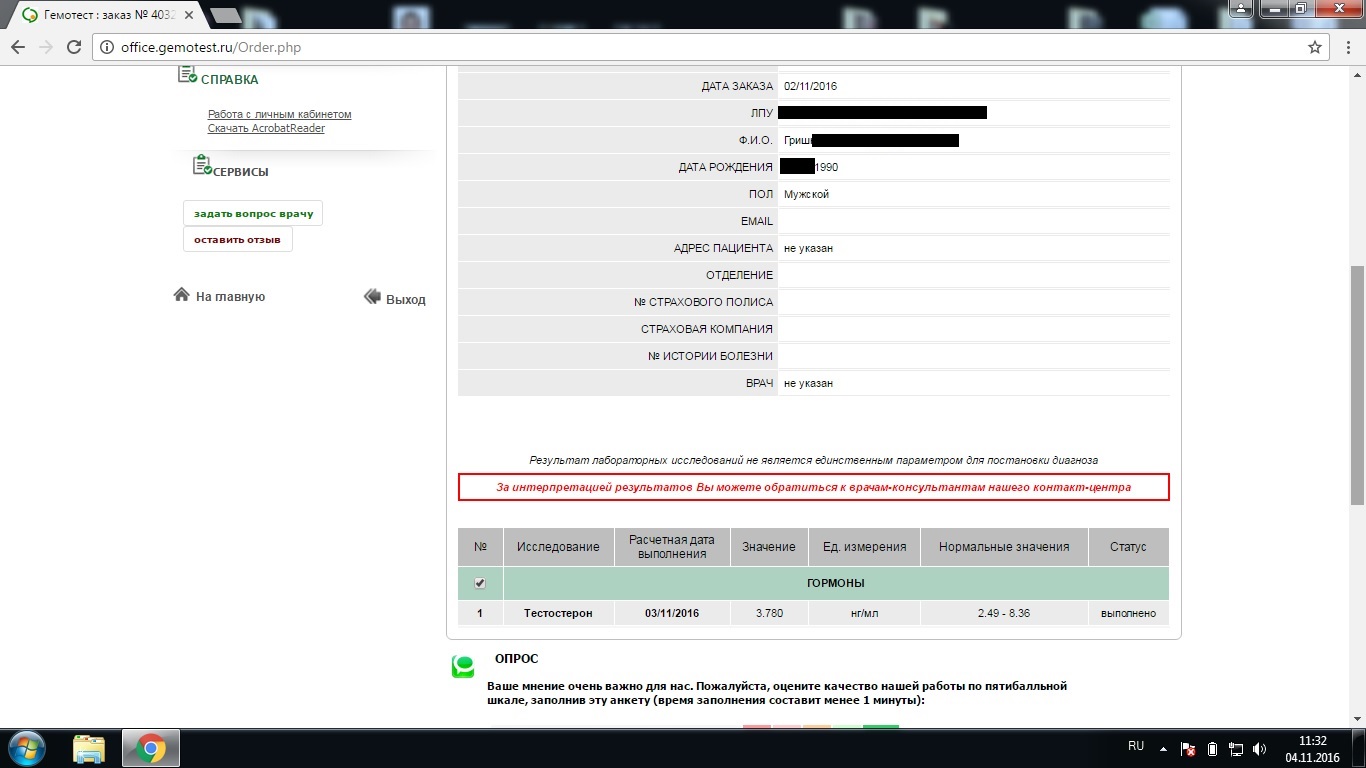Switch input language from RU indicator

[x=1135, y=747]
